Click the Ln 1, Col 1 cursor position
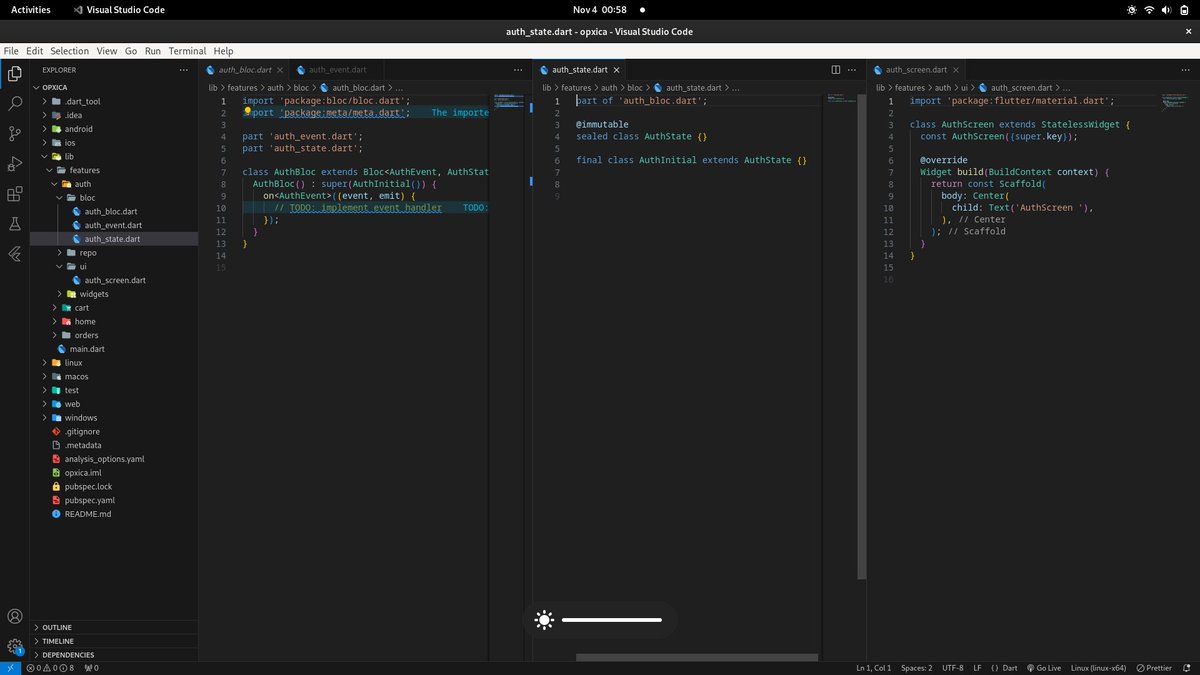 coord(873,667)
